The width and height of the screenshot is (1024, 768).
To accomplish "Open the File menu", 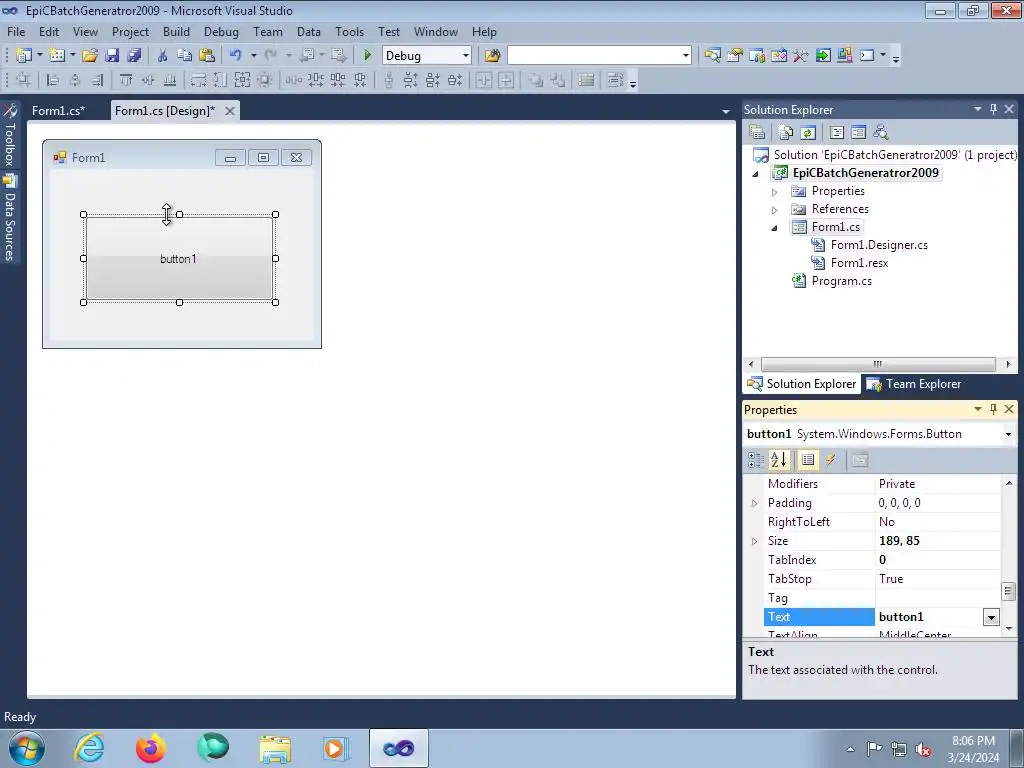I will pos(16,31).
